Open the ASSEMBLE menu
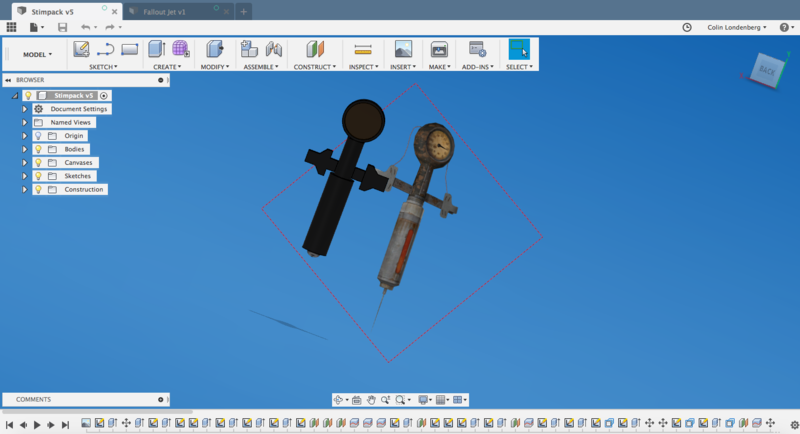This screenshot has width=800, height=434. 261,67
